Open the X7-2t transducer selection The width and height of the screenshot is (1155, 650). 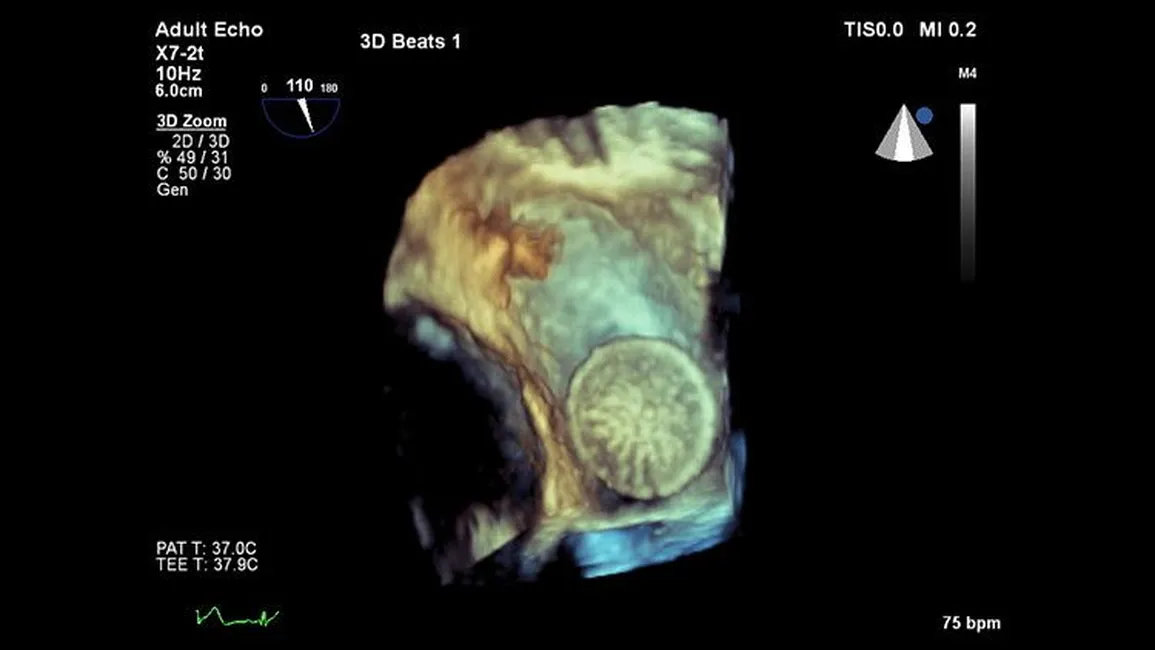[181, 56]
